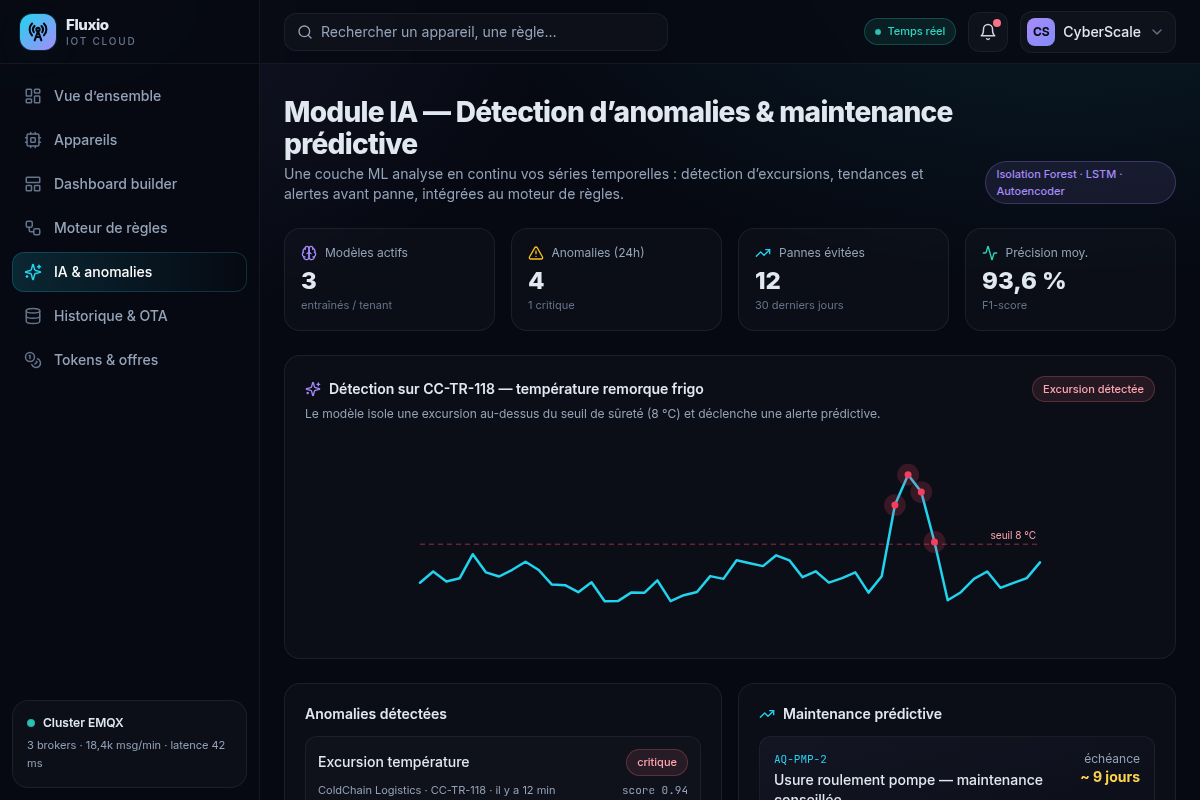Click the Isolation Forest · LSTM · Autoencoder chip

click(1080, 183)
